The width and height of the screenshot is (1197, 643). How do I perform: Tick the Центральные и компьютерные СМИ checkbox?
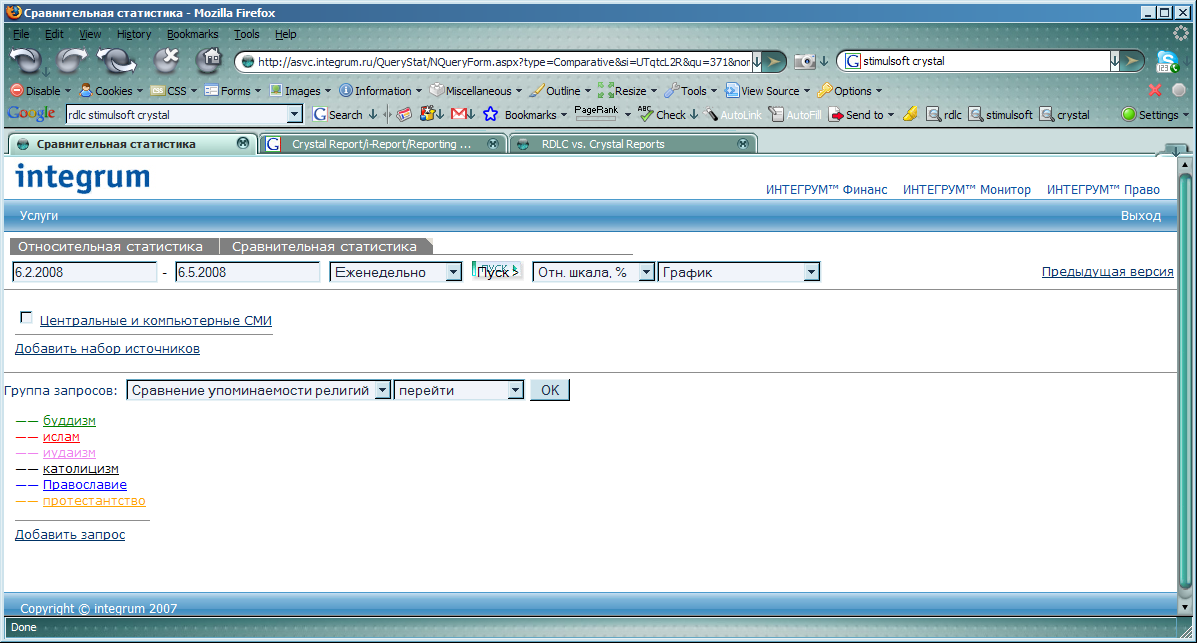tap(26, 317)
